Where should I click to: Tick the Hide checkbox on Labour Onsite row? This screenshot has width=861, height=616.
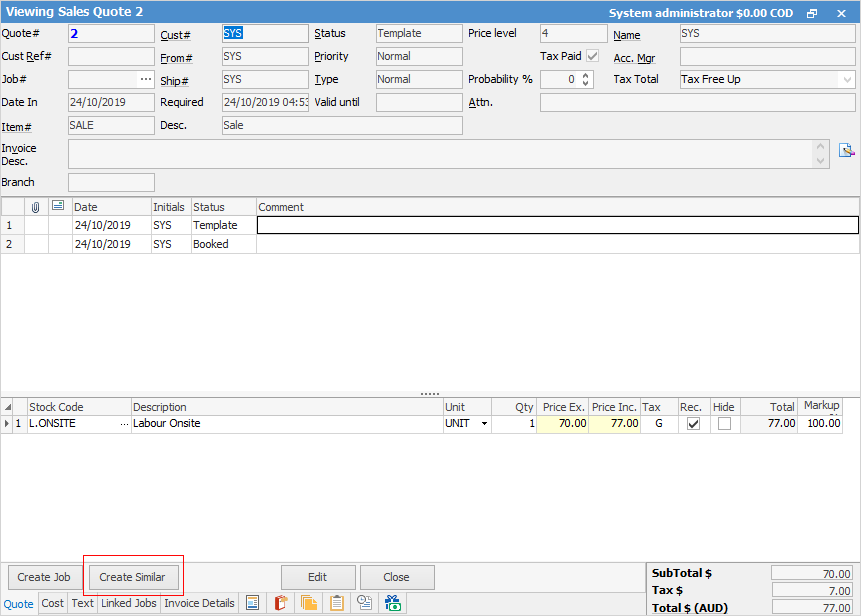724,424
